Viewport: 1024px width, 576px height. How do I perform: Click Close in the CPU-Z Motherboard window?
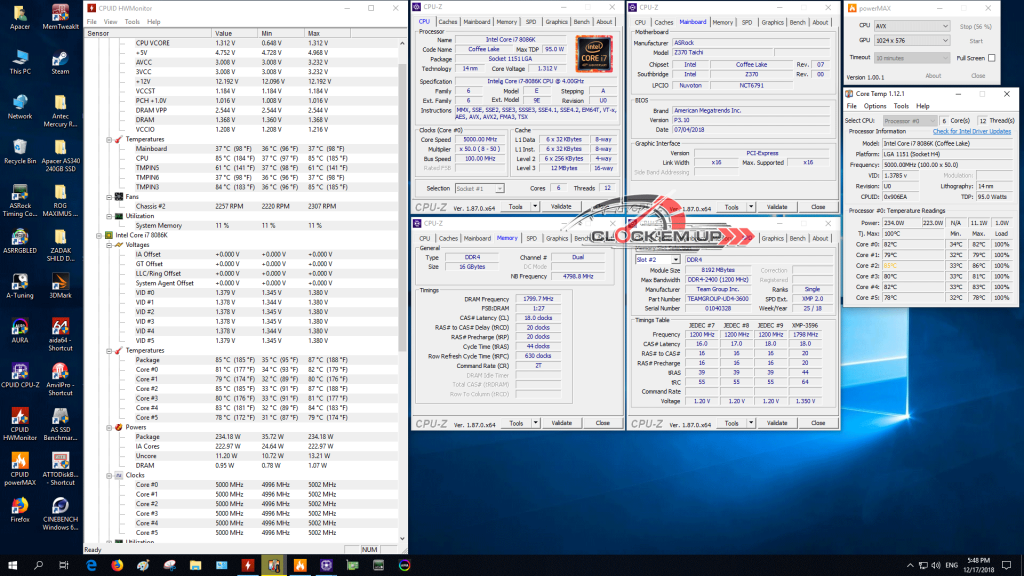tap(818, 207)
